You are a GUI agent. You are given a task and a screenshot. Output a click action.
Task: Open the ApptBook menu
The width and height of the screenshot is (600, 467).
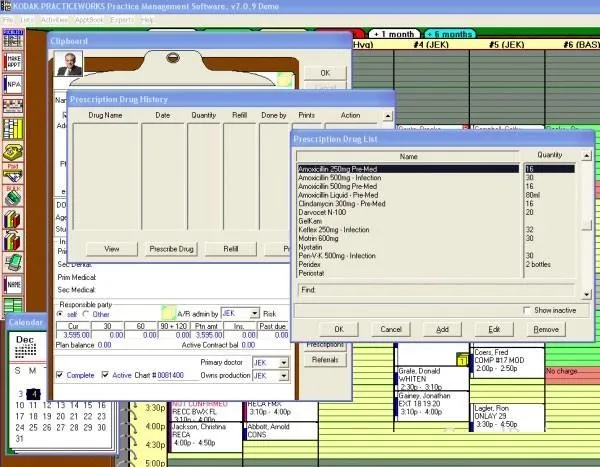89,20
